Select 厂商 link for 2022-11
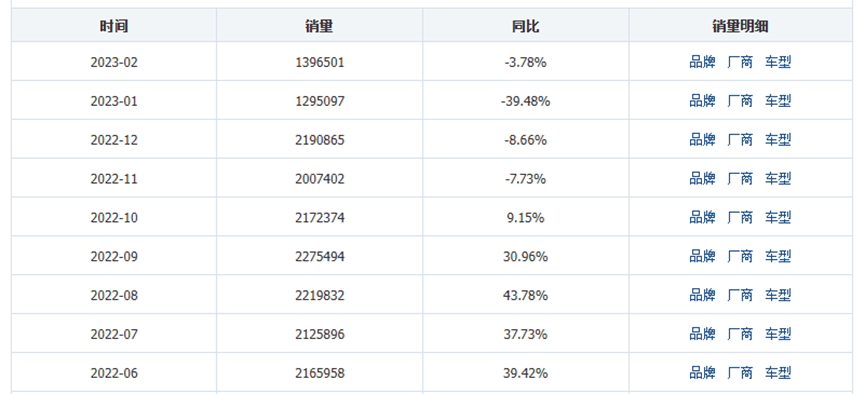The height and width of the screenshot is (394, 865). tap(740, 179)
